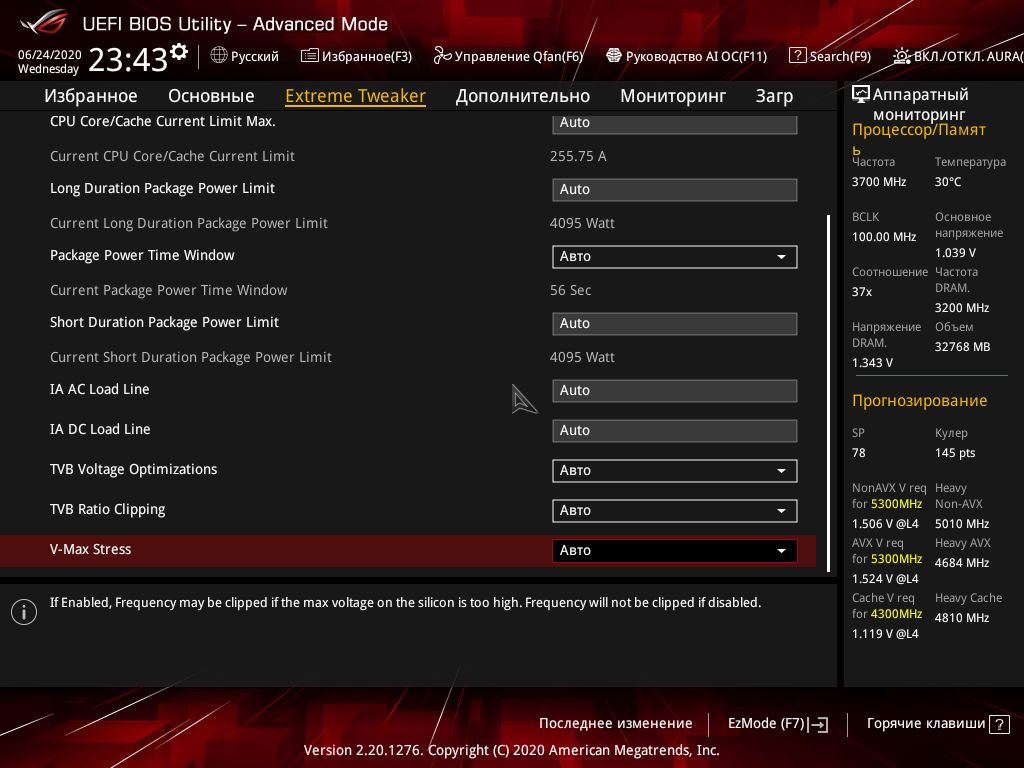The width and height of the screenshot is (1024, 768).
Task: Click the 23:43 clock time
Action: pos(128,60)
